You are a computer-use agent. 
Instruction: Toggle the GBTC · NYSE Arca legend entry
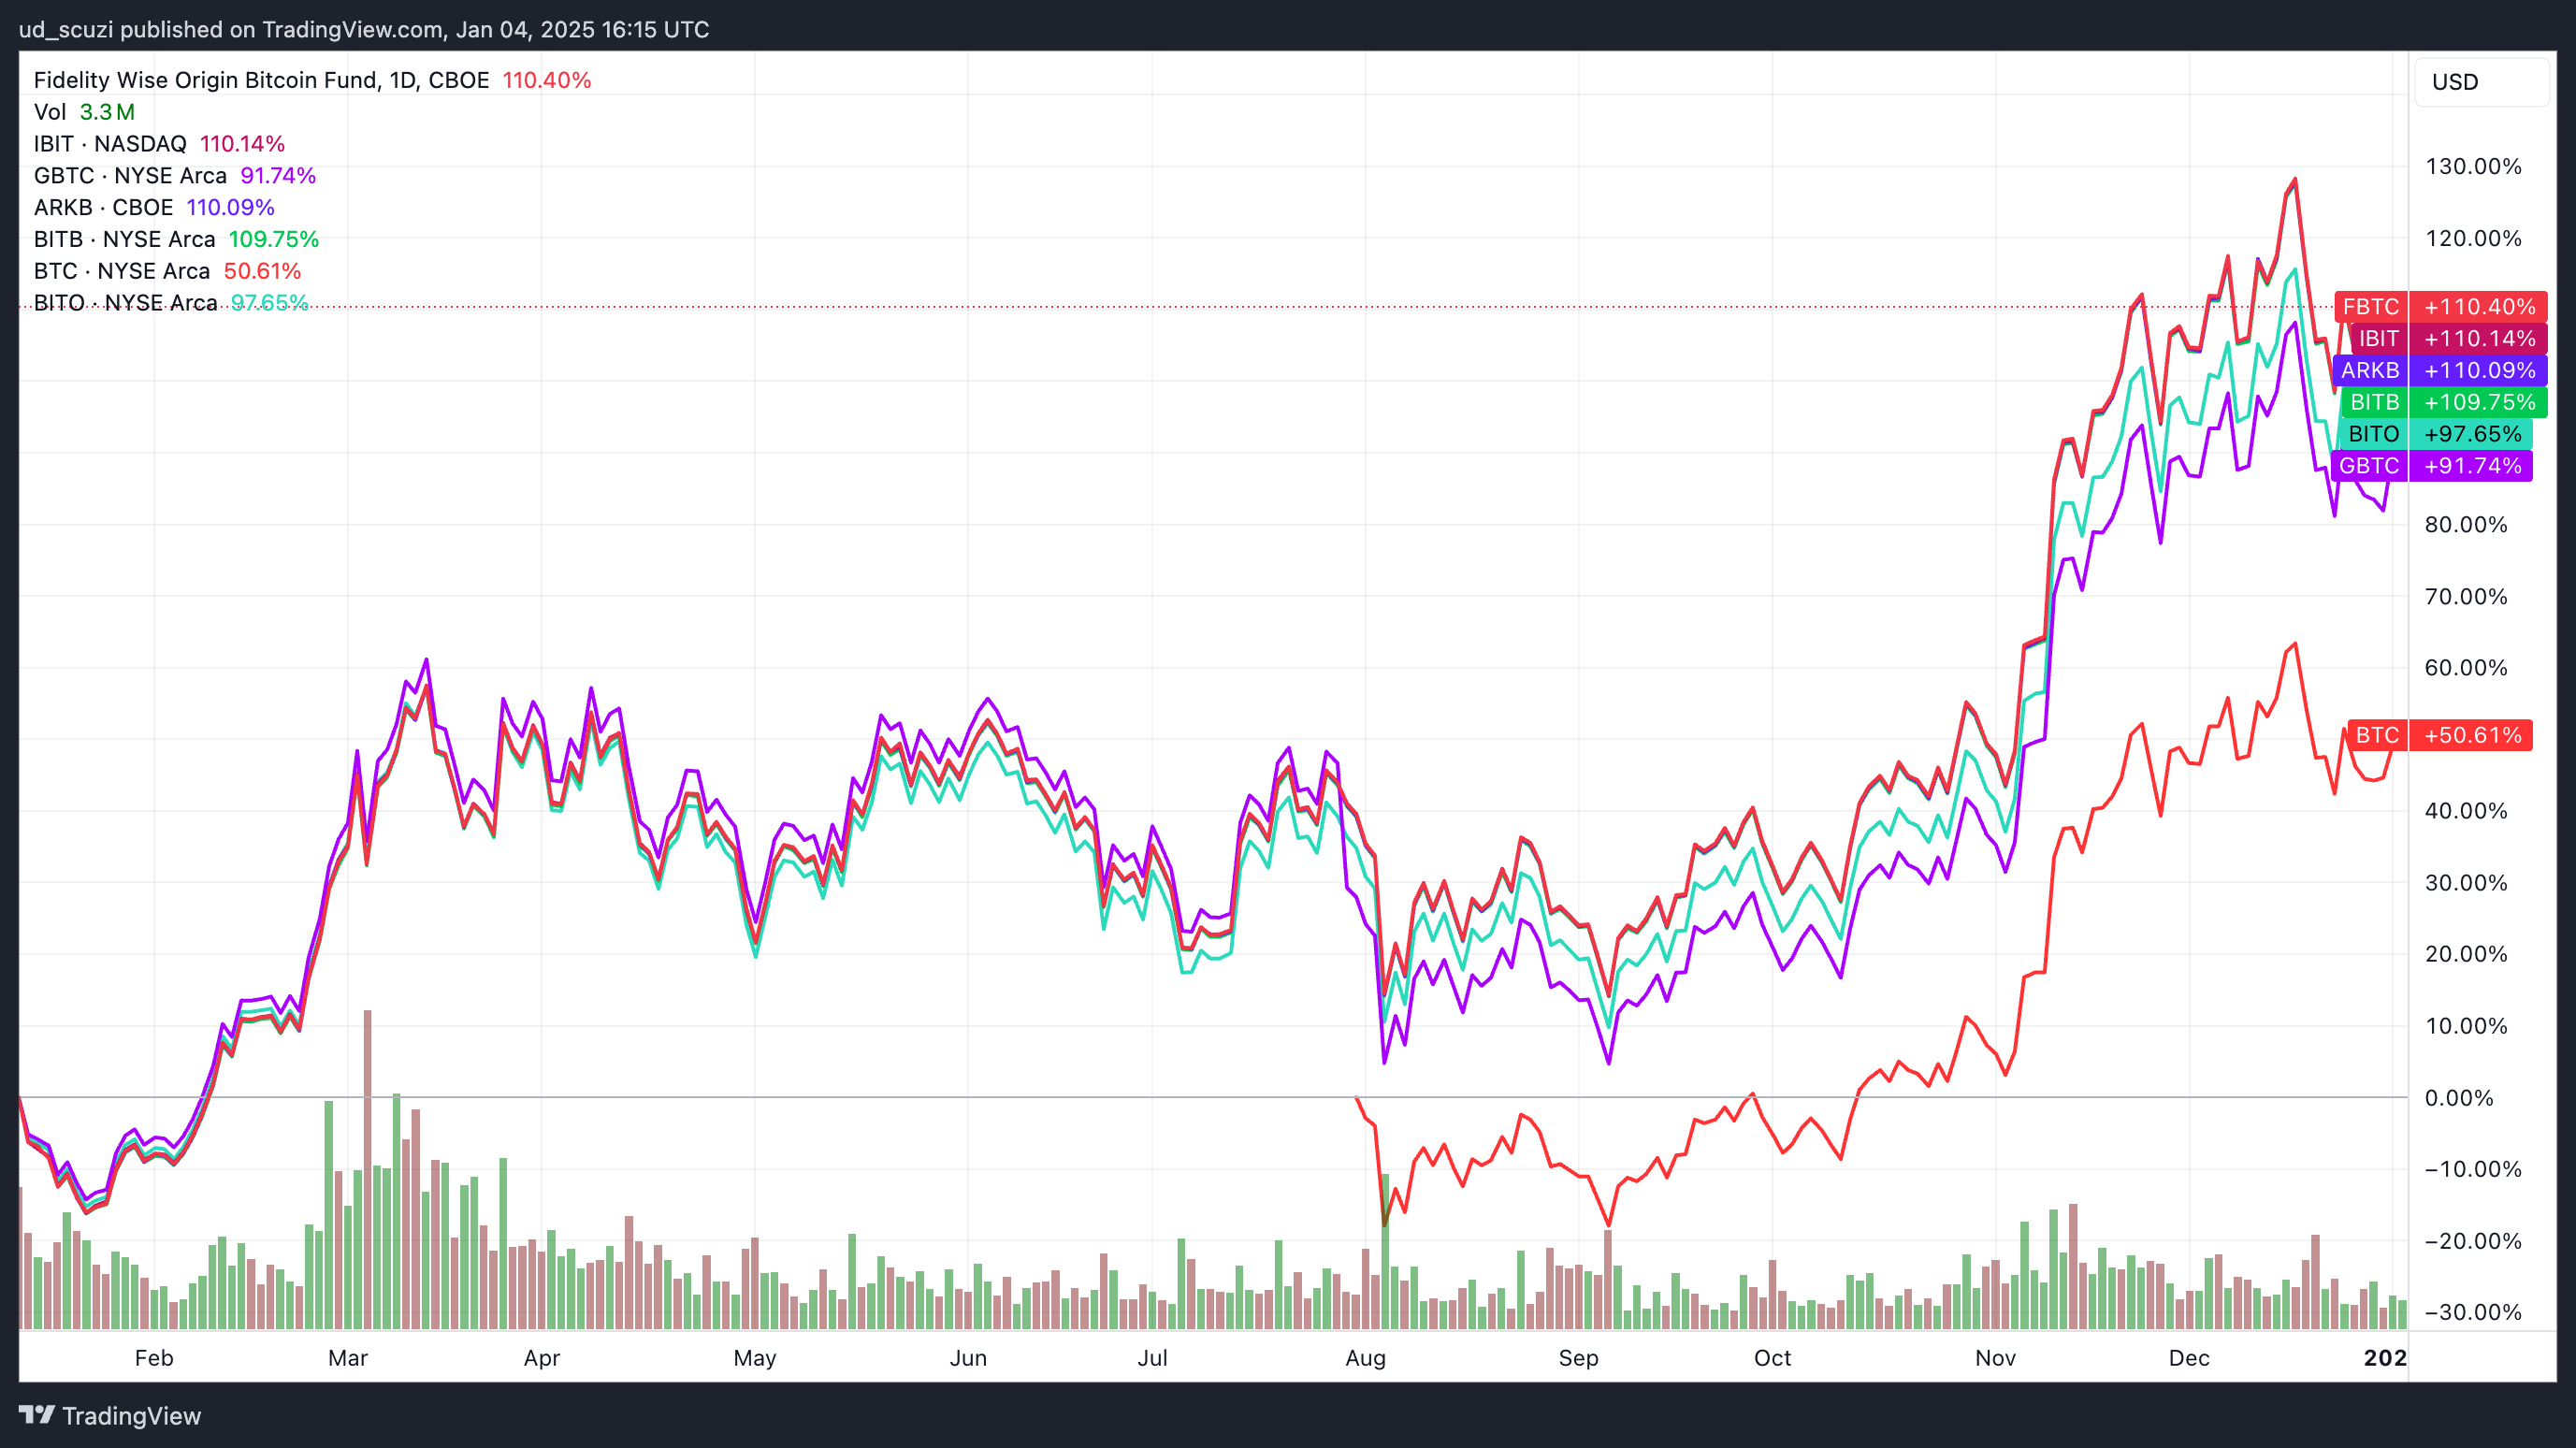click(x=130, y=175)
